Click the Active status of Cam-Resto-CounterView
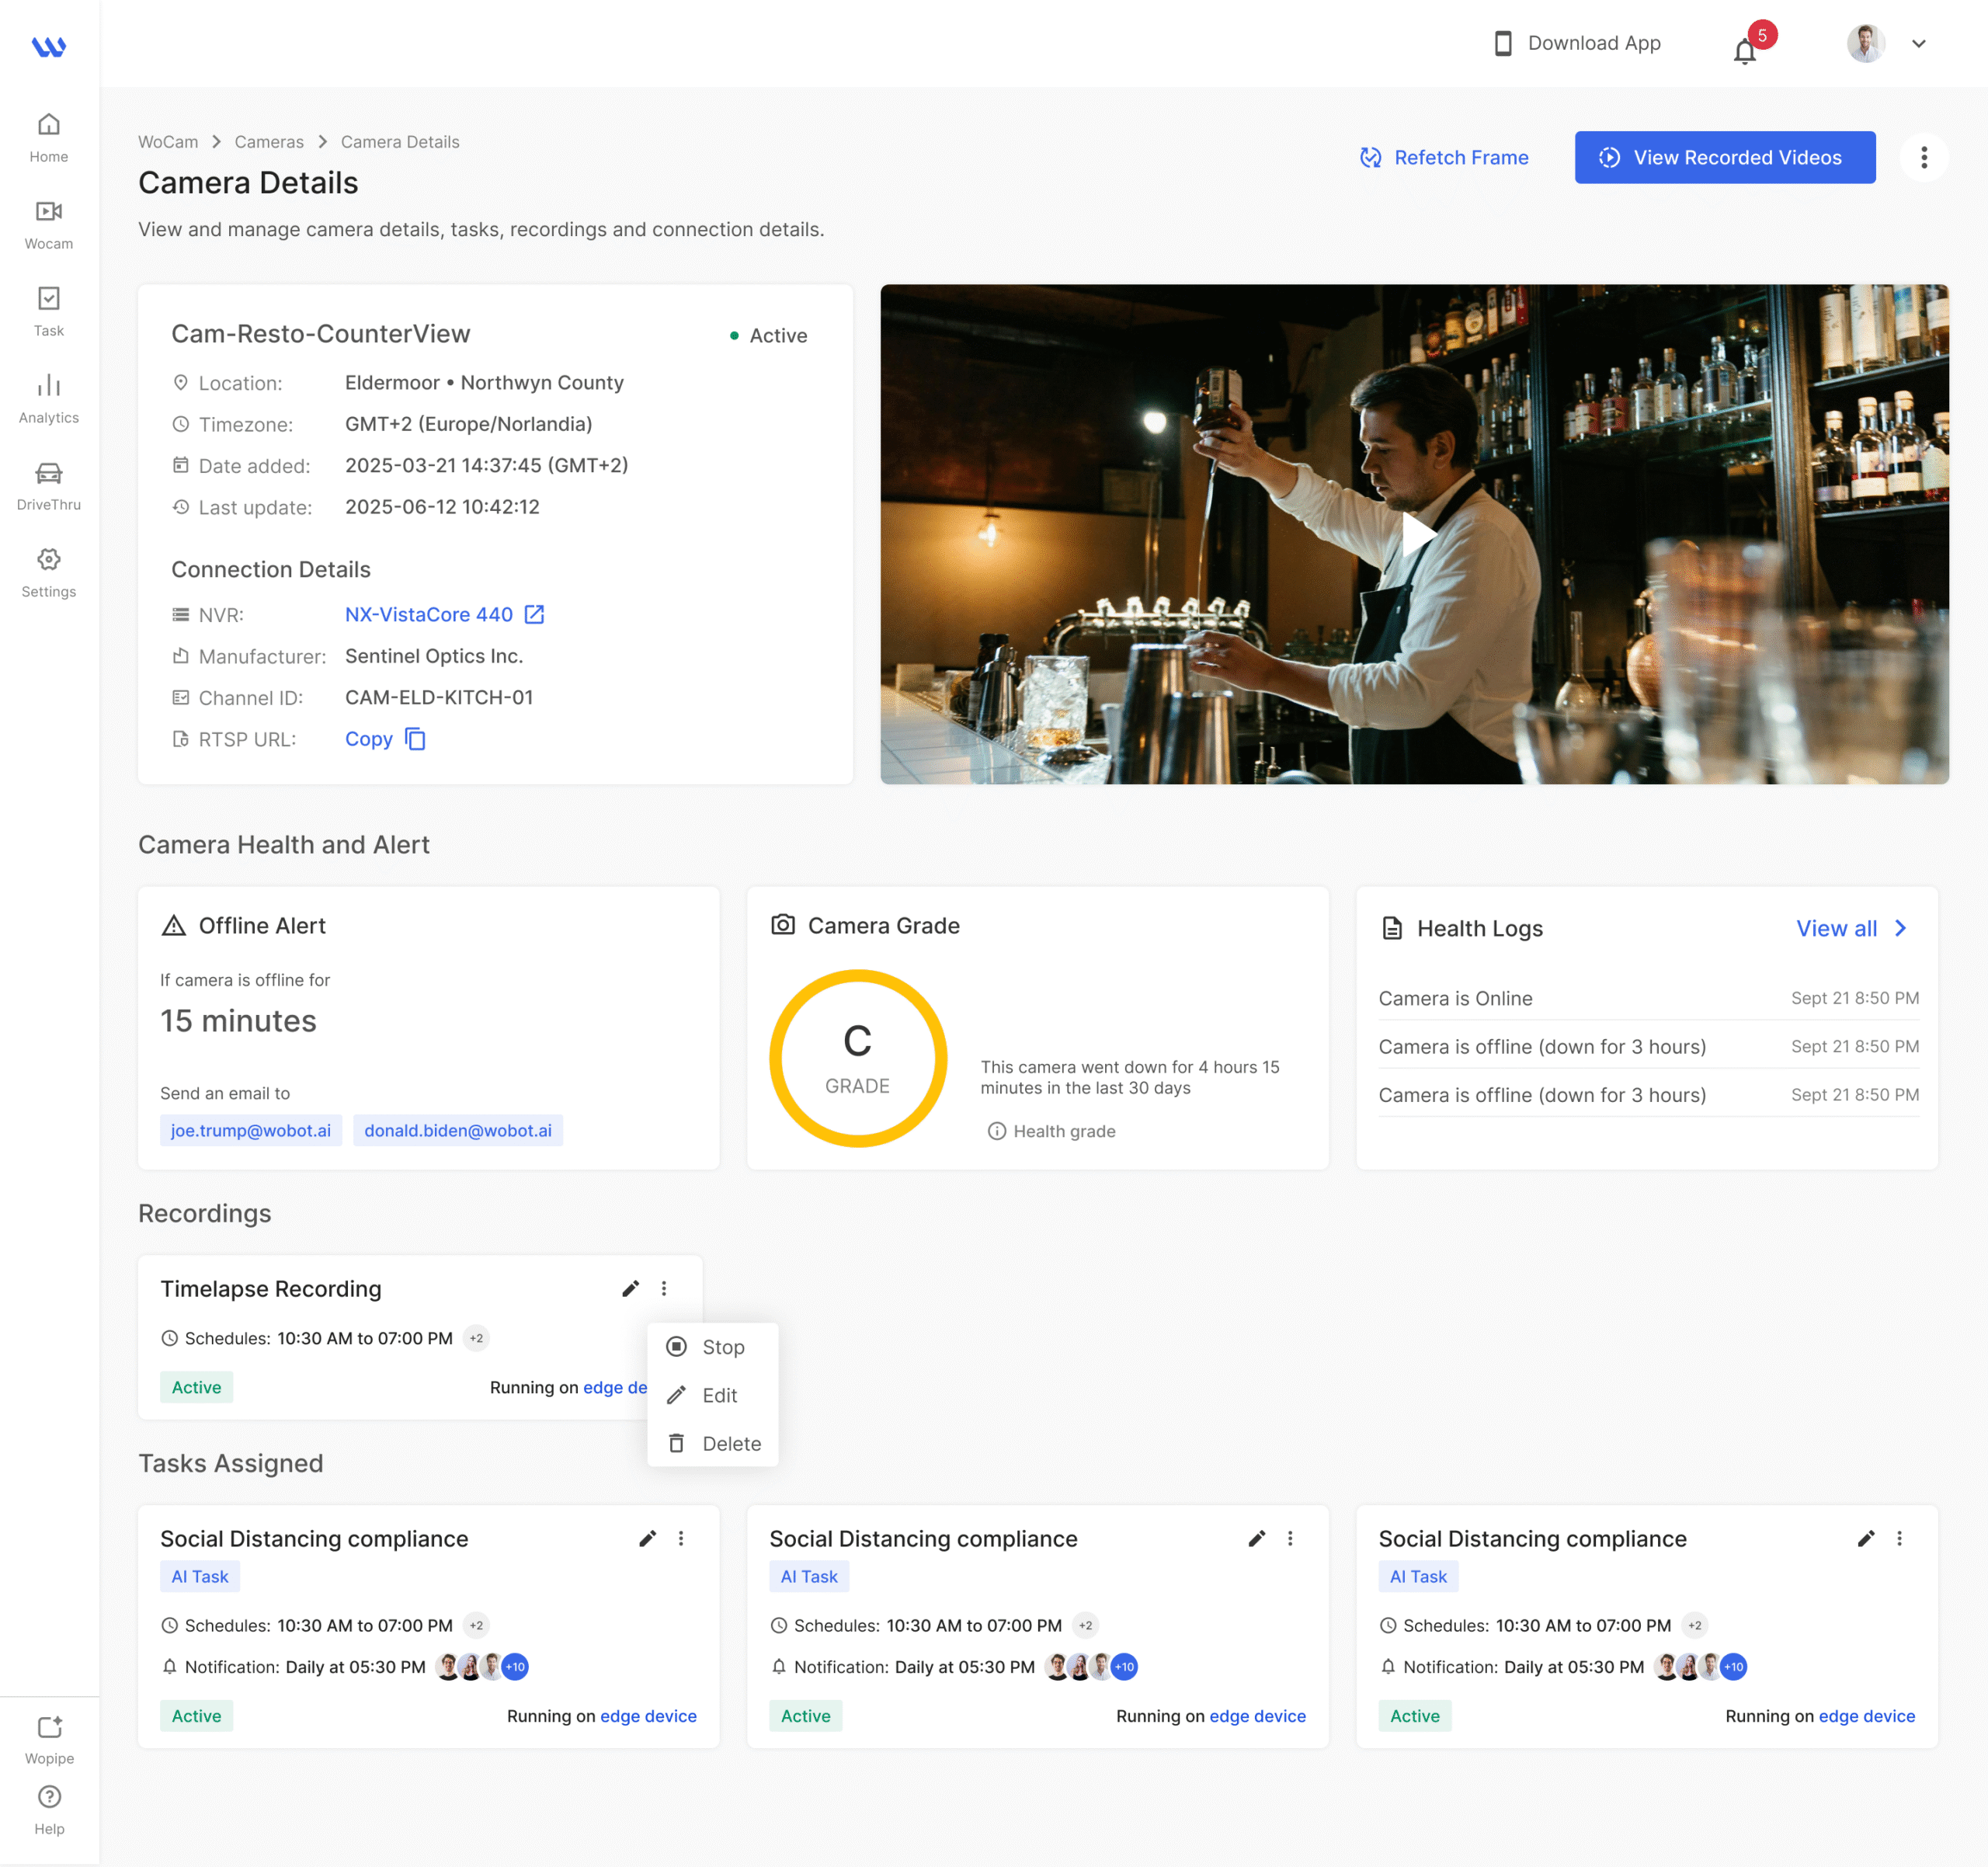Viewport: 1988px width, 1867px height. click(x=768, y=336)
